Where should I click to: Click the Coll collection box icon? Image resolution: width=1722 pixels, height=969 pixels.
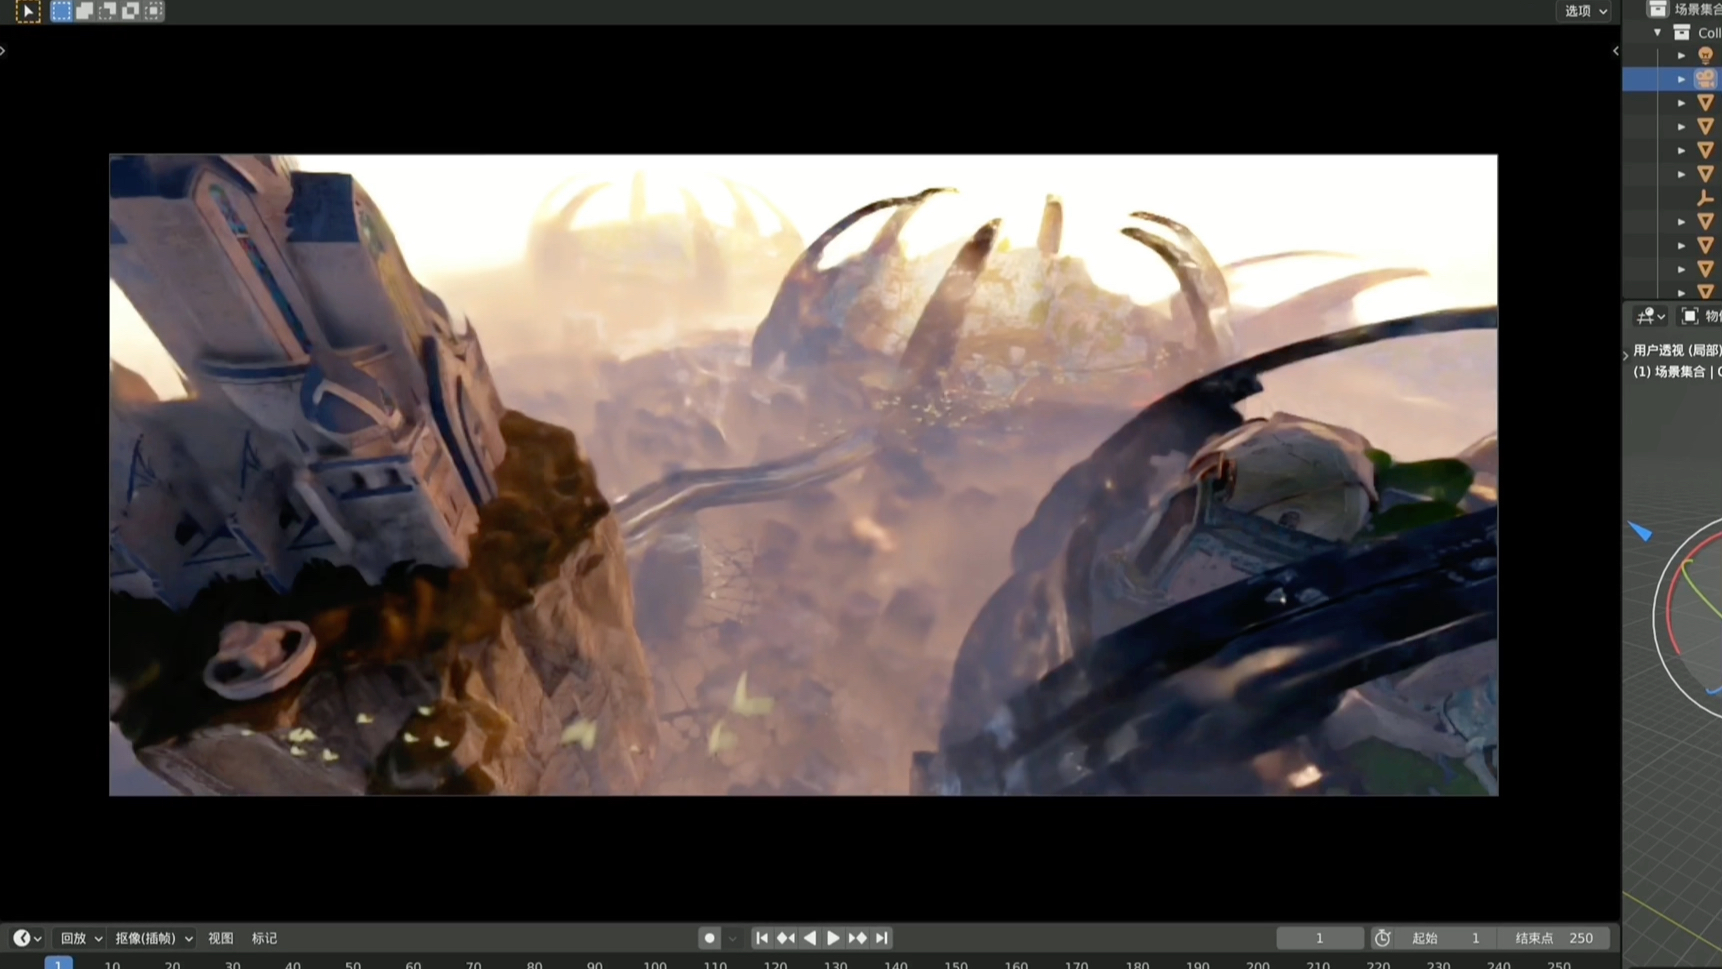(1682, 33)
